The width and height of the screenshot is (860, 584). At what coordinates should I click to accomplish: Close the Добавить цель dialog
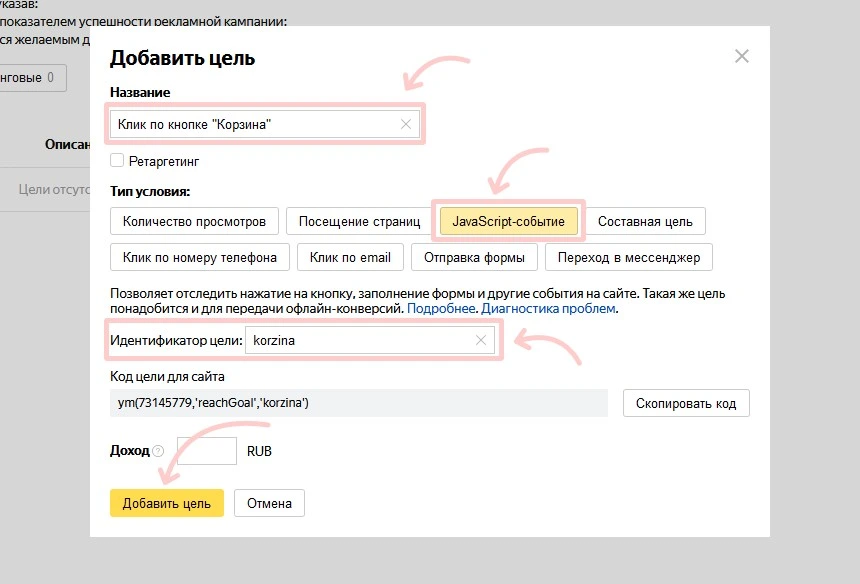pos(741,56)
